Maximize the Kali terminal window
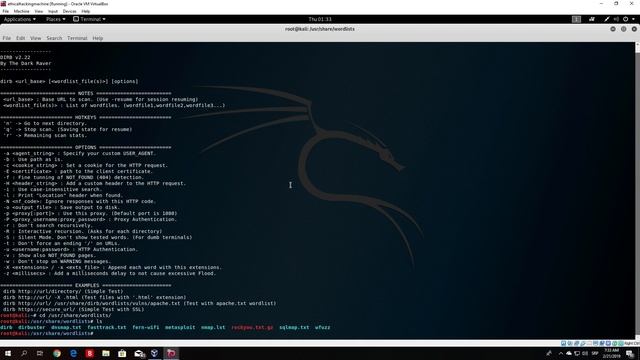The image size is (640, 360). (623, 29)
